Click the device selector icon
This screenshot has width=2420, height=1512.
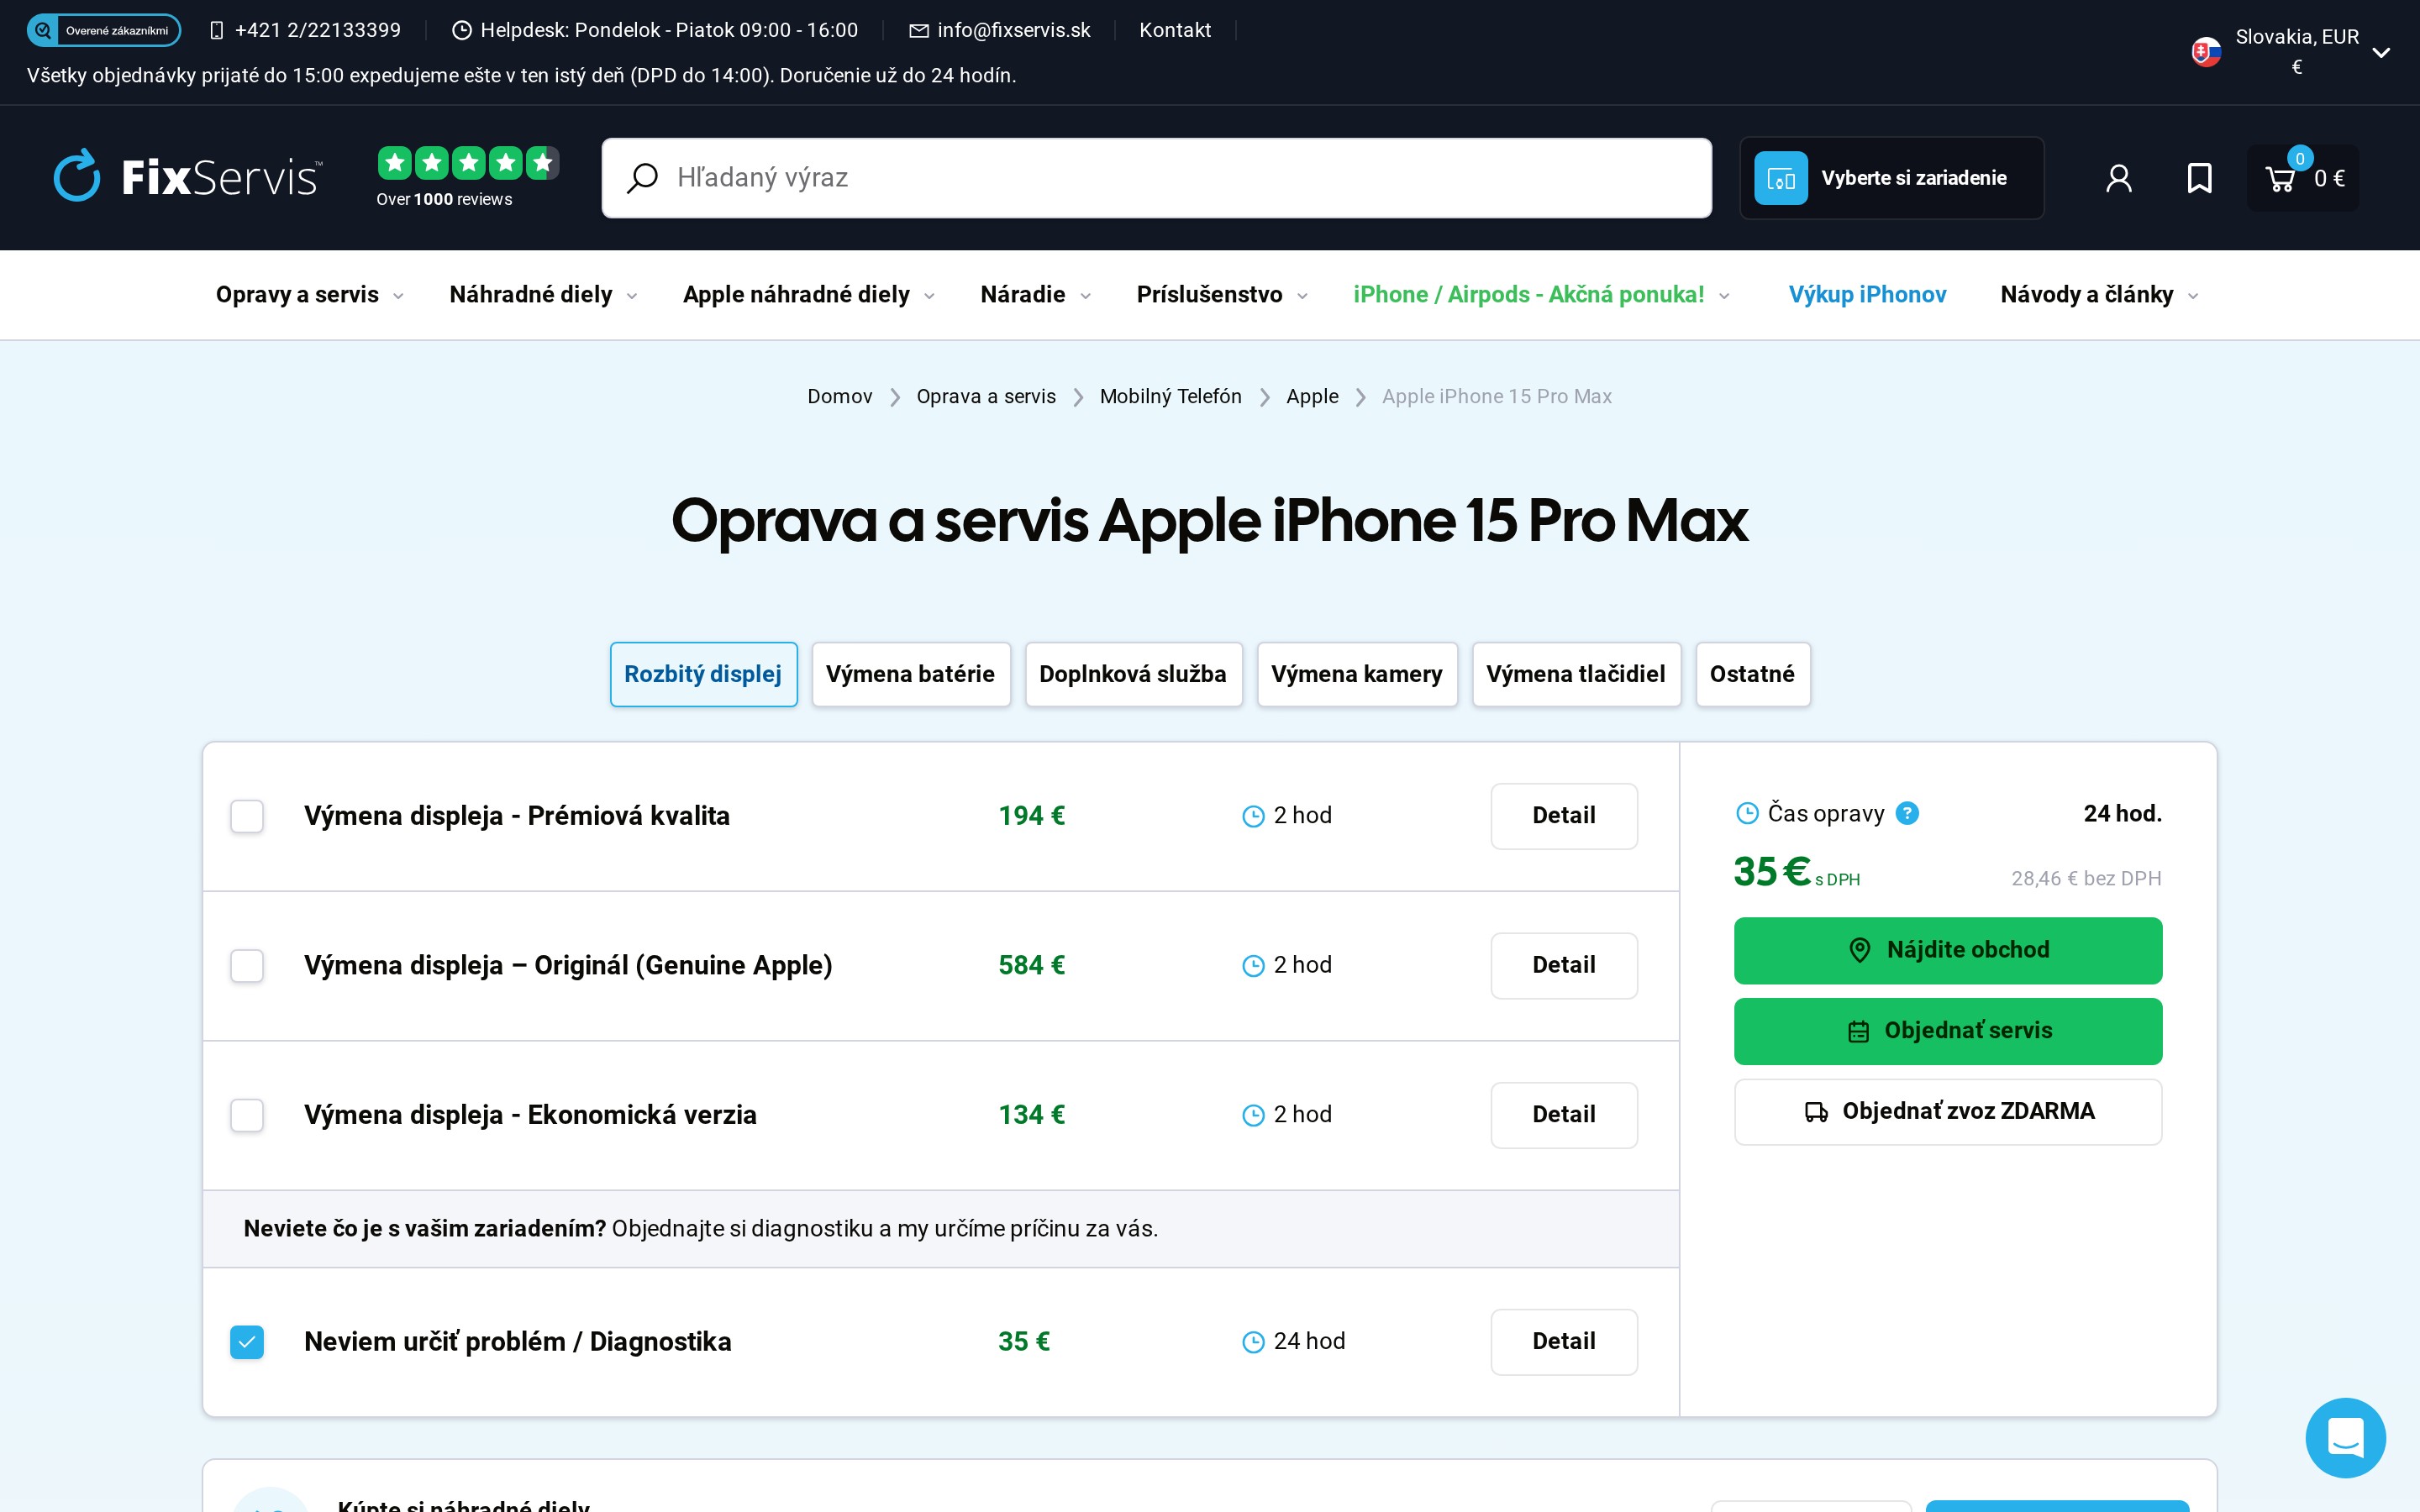(x=1780, y=178)
